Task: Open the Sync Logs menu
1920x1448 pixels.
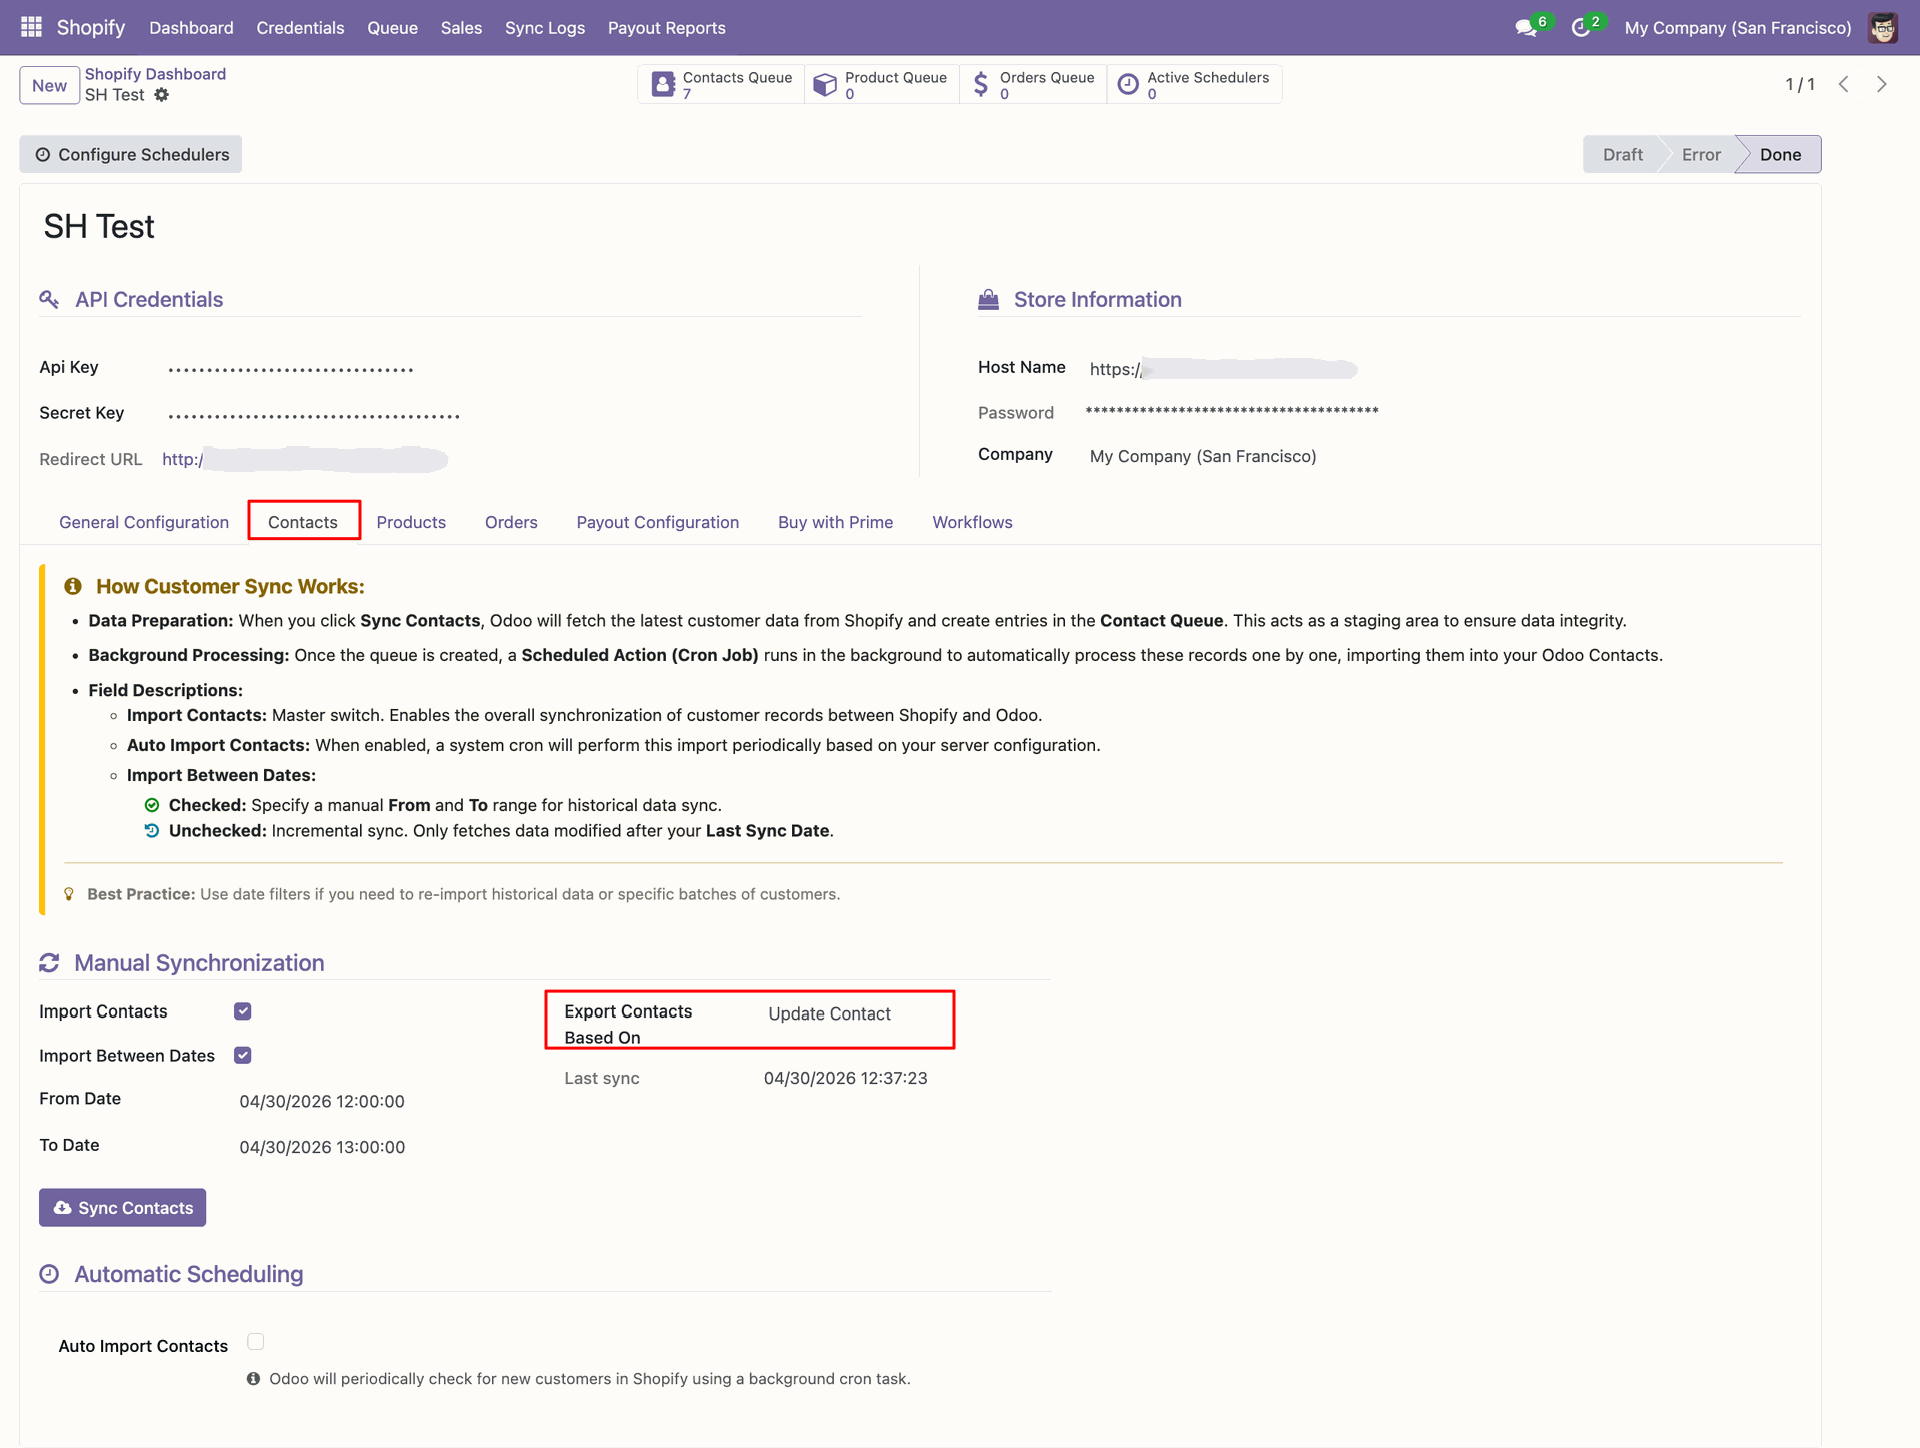Action: tap(545, 28)
